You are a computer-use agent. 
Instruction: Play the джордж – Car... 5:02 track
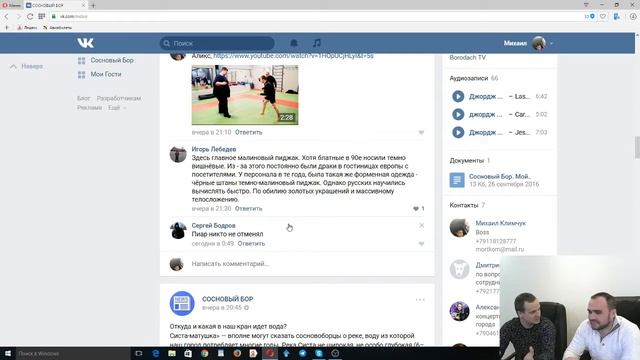[x=458, y=114]
